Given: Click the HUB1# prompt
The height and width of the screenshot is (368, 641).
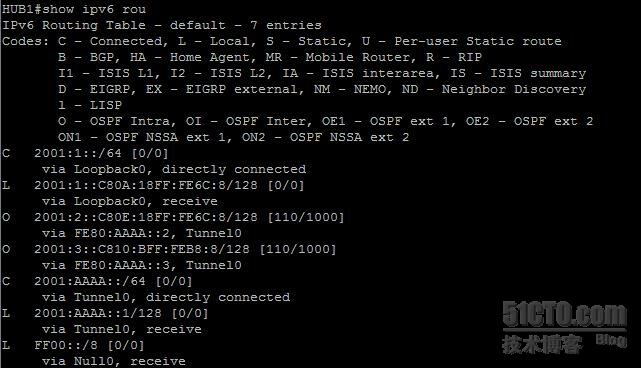Looking at the screenshot, I should [x=22, y=9].
